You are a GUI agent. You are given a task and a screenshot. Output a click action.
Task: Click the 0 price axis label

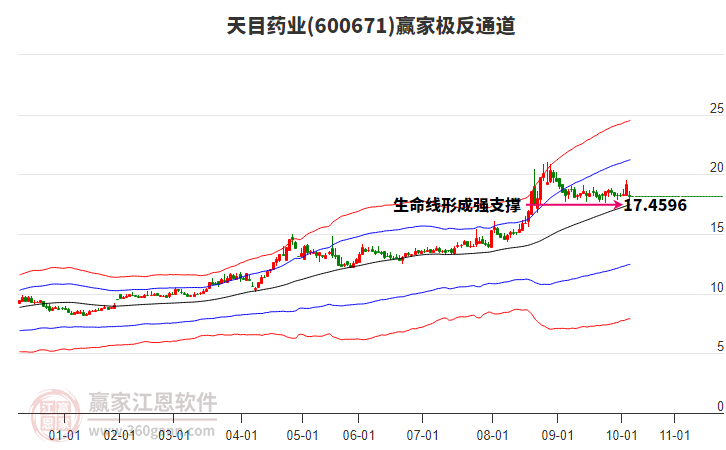tap(720, 406)
